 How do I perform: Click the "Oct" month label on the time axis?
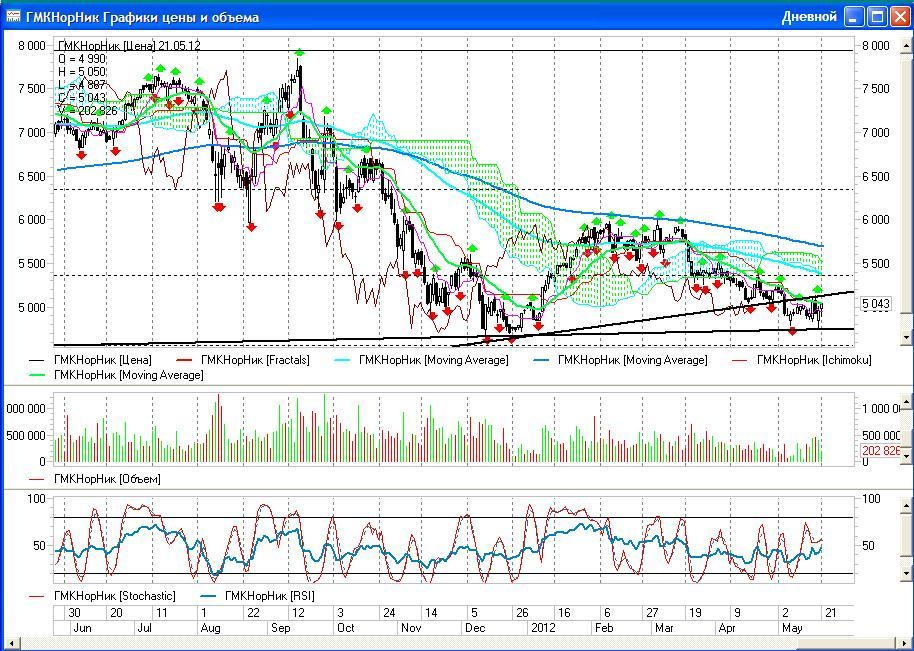pos(346,628)
